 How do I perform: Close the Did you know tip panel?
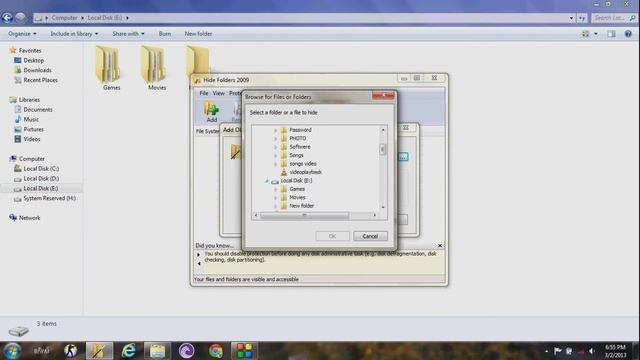point(440,245)
